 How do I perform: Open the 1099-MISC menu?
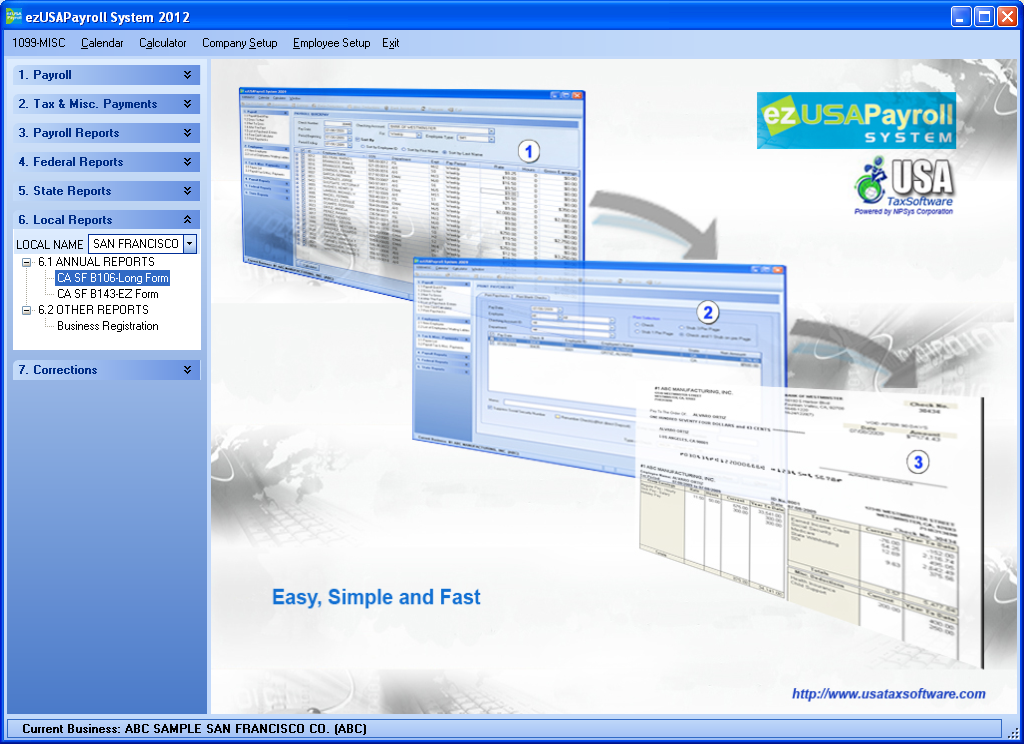(39, 43)
